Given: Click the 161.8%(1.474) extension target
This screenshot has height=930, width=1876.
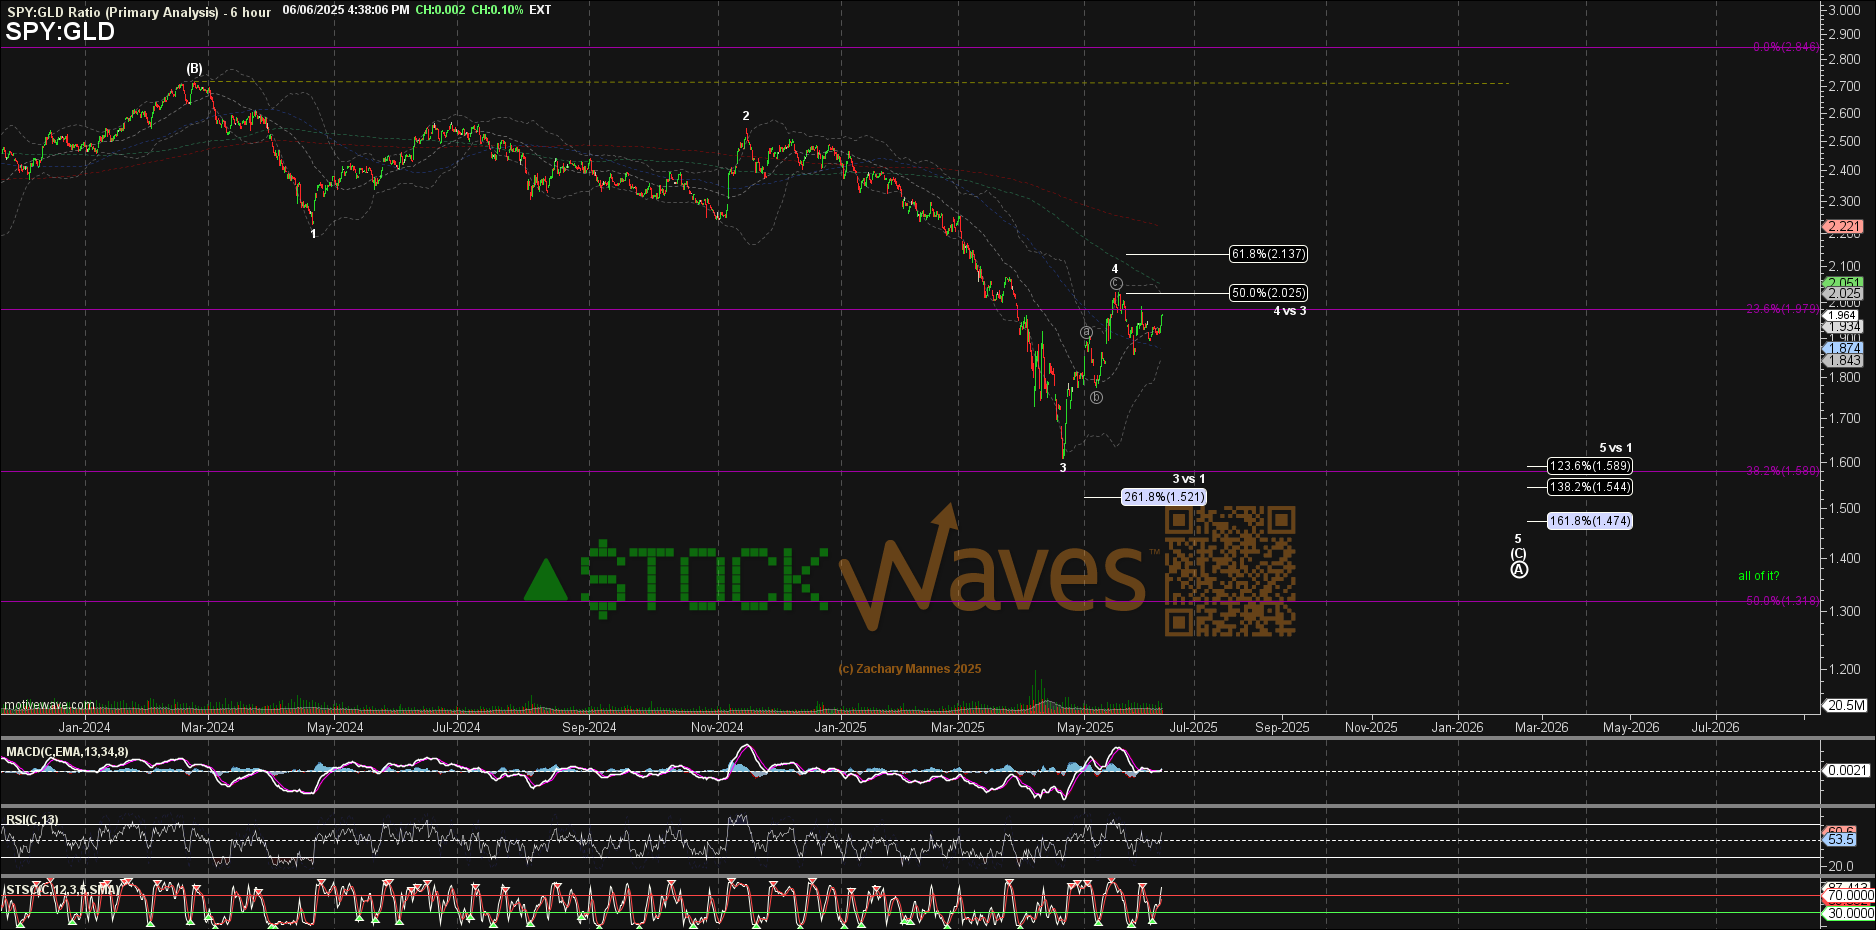Looking at the screenshot, I should pos(1589,521).
